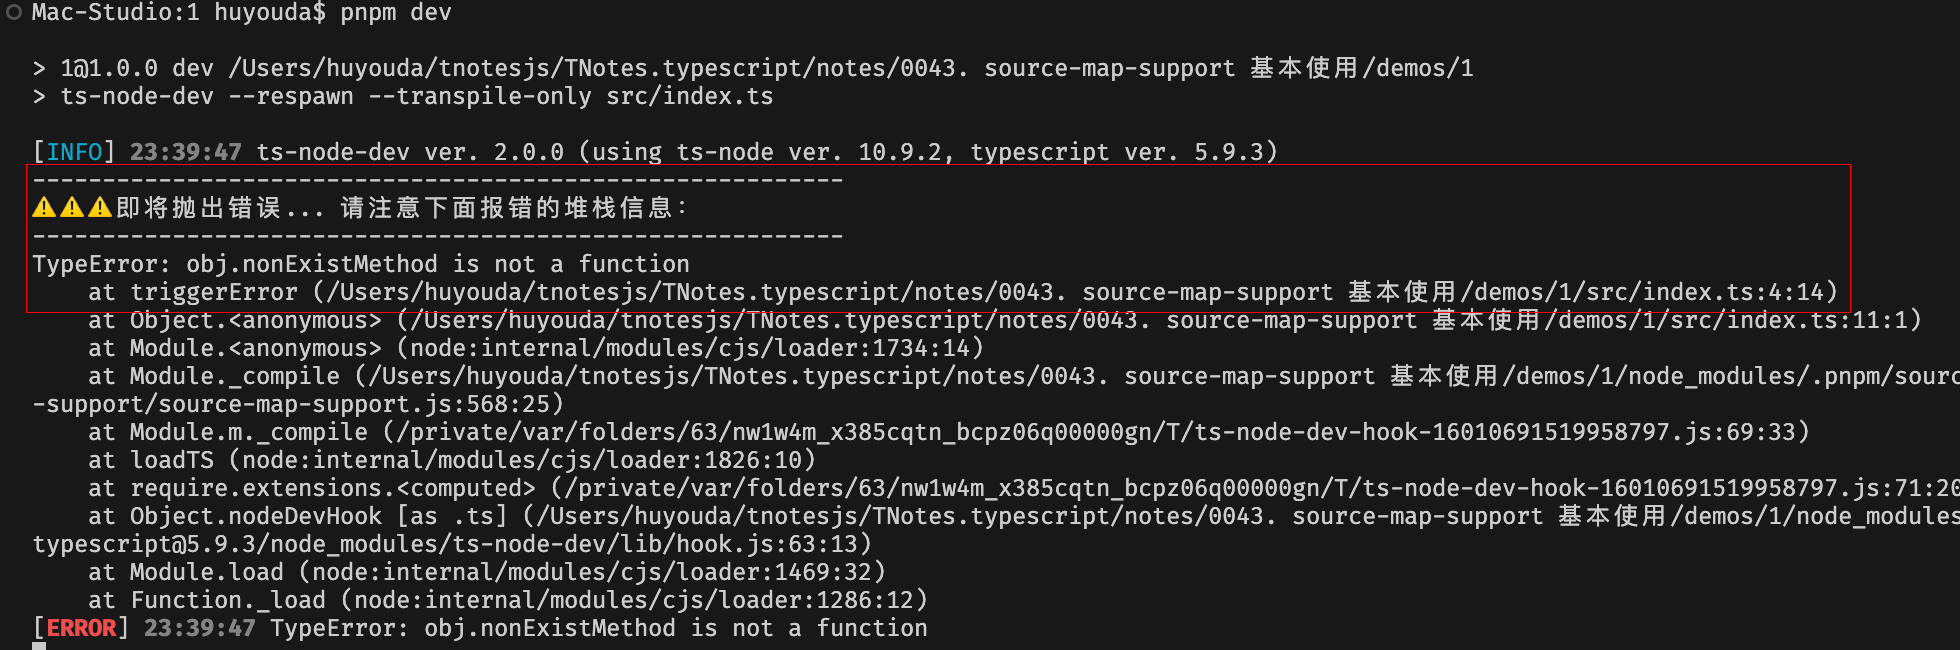Click the blue INFO log label

pos(74,152)
